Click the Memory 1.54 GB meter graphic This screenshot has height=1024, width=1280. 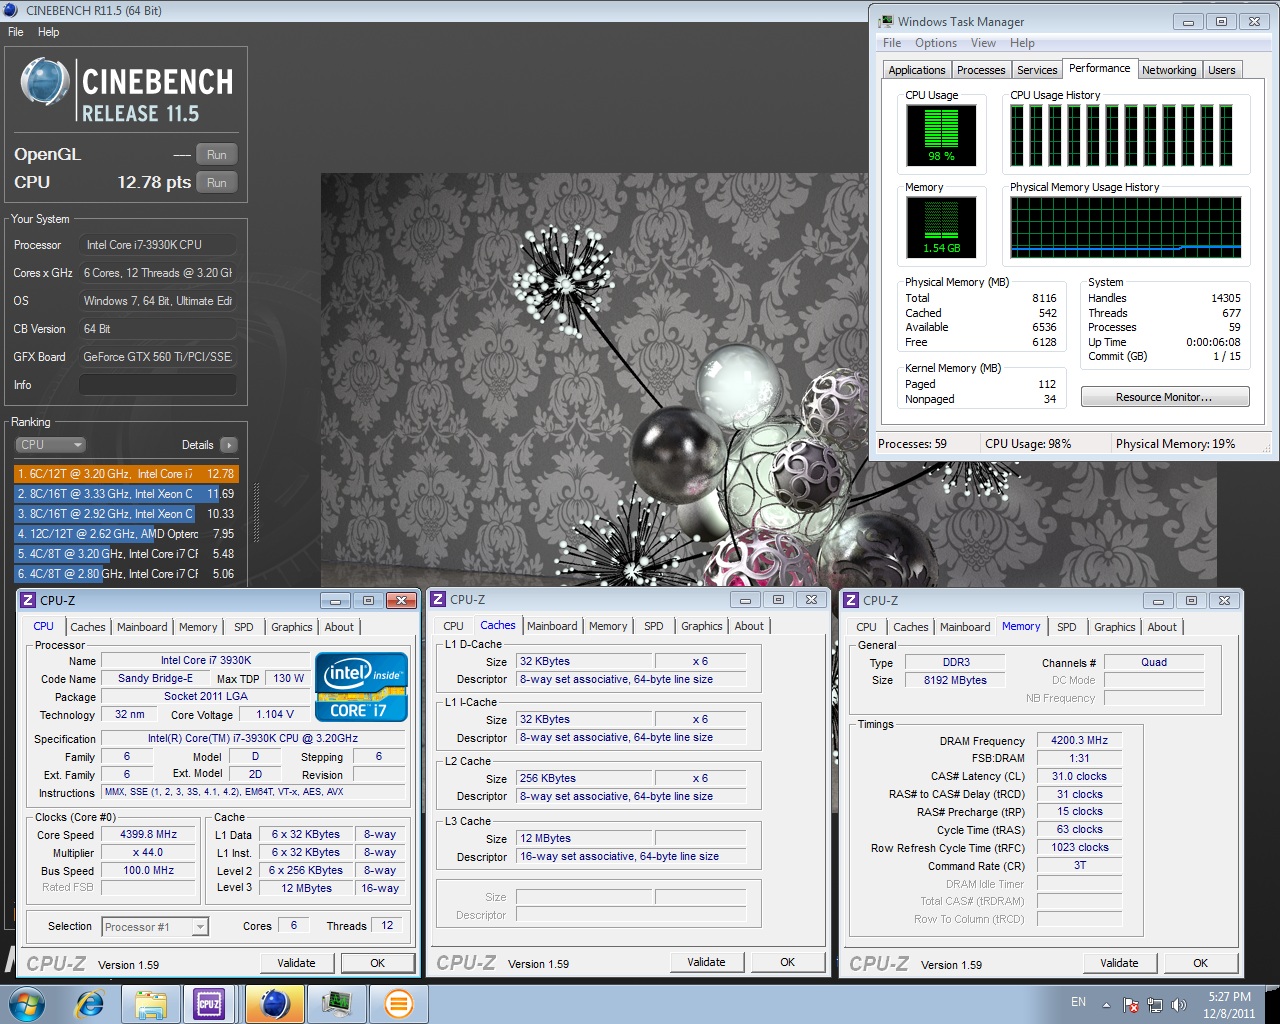coord(941,227)
